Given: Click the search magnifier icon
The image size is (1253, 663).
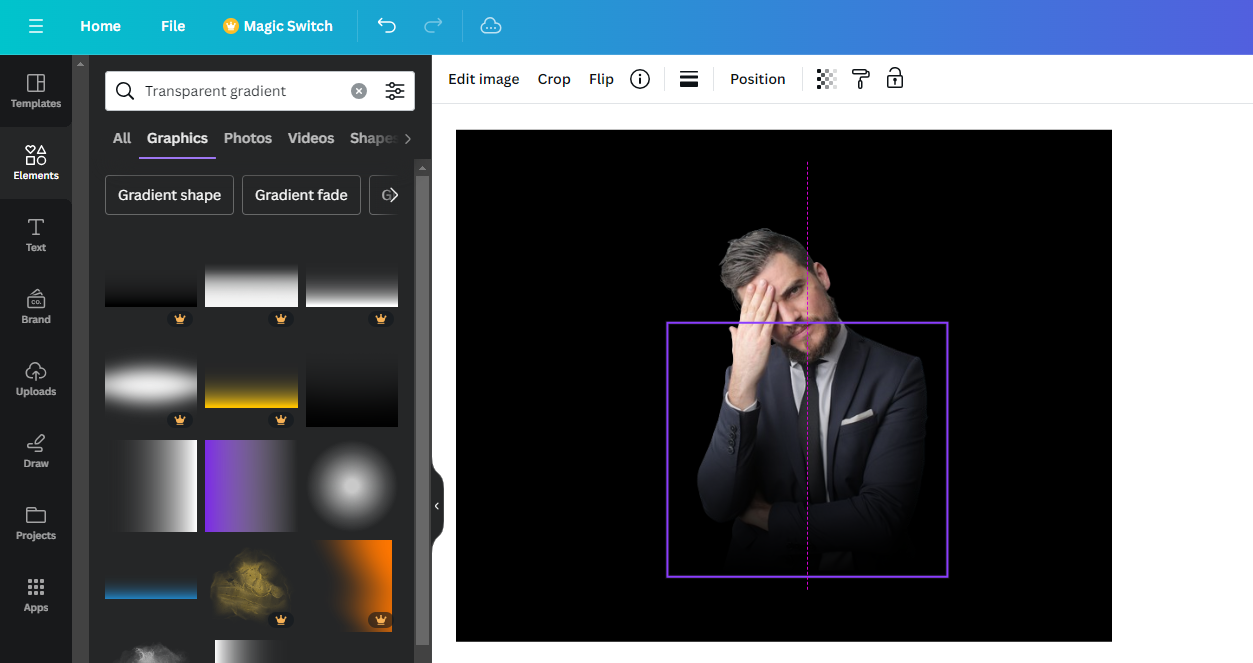Looking at the screenshot, I should (x=125, y=91).
